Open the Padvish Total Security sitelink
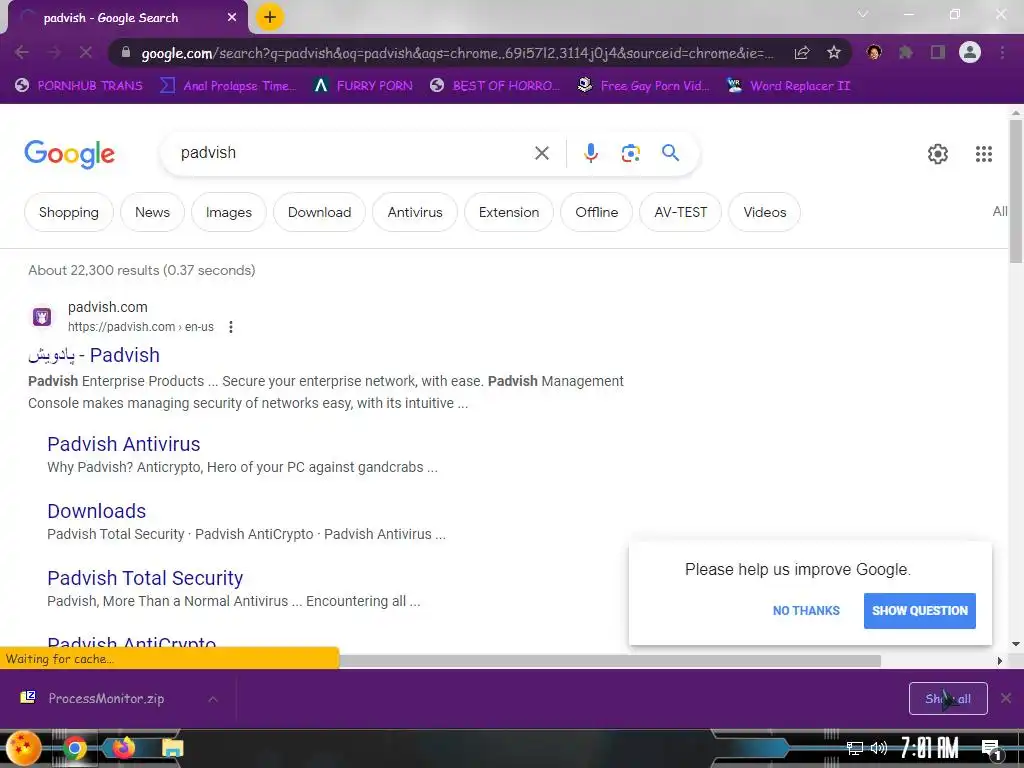This screenshot has width=1024, height=768. click(145, 578)
